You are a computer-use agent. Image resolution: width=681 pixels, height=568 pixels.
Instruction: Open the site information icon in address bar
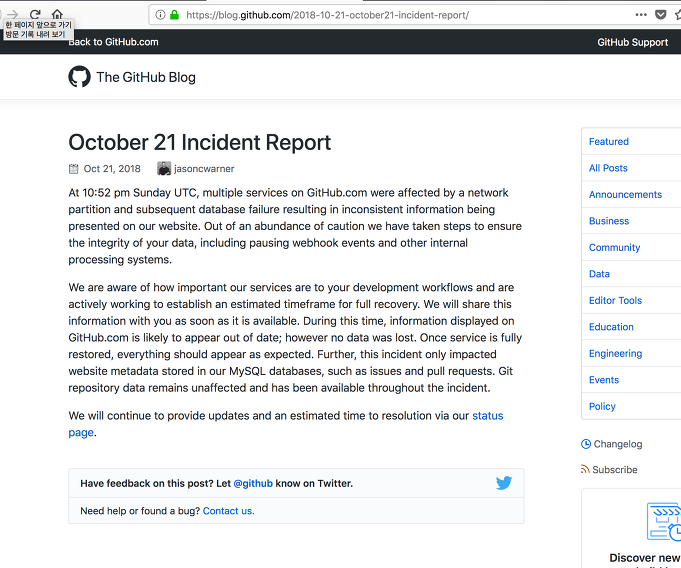point(160,15)
